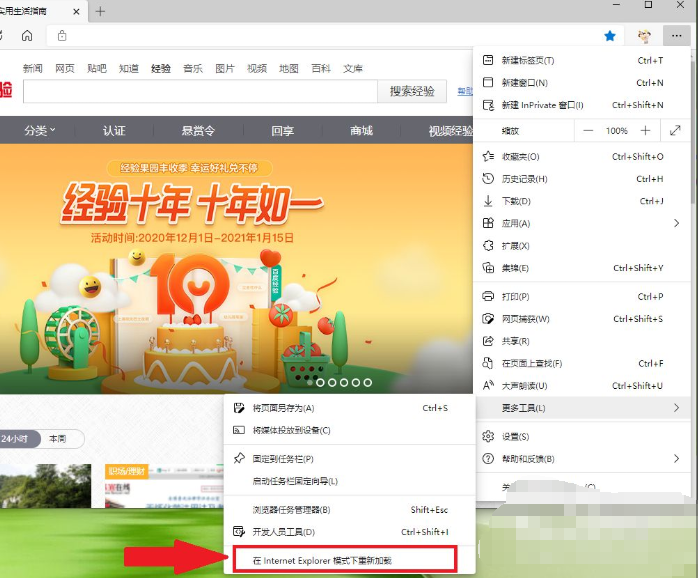This screenshot has height=578, width=698.
Task: Open Browser task manager (浏览器任务管理器)
Action: [x=349, y=509]
